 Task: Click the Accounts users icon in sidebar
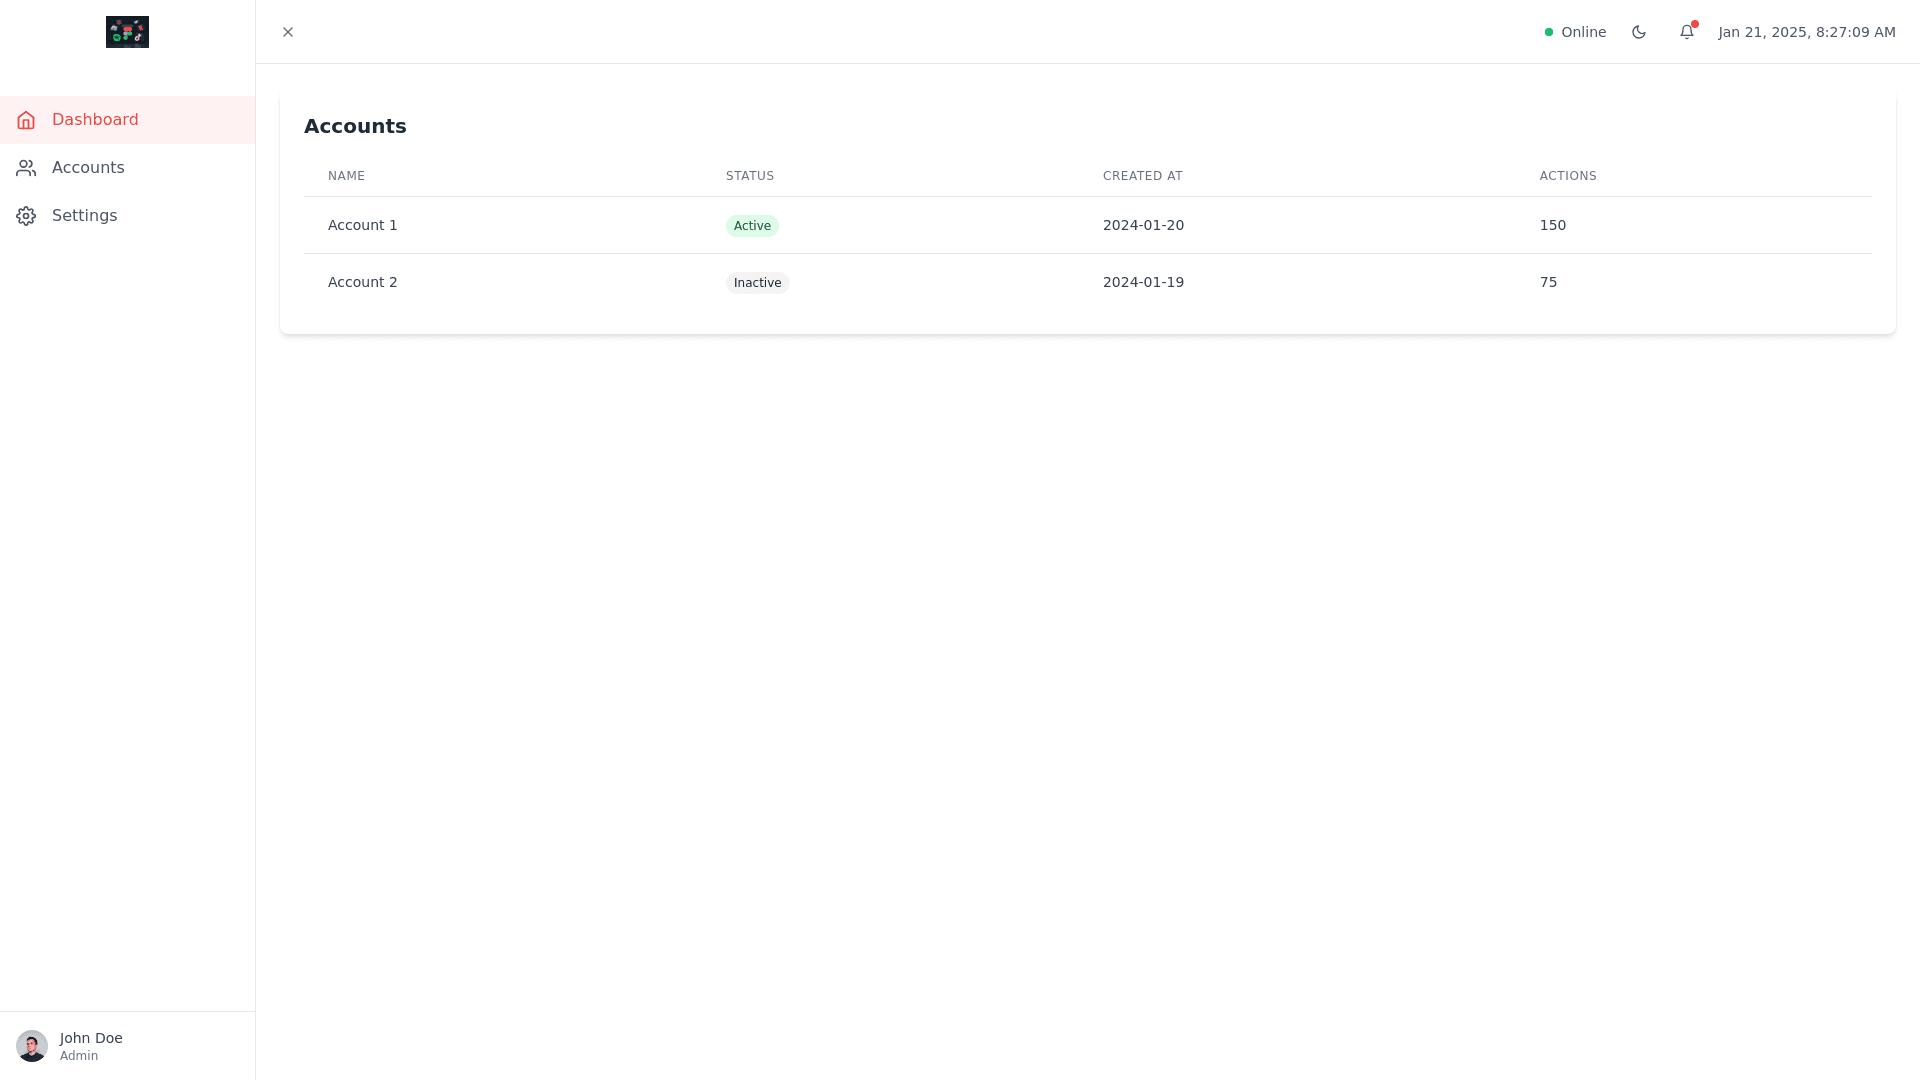tap(26, 167)
